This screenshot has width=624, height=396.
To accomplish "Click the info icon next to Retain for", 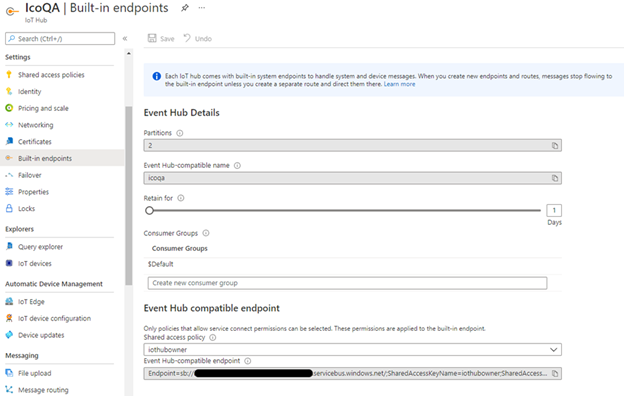I will (x=181, y=198).
